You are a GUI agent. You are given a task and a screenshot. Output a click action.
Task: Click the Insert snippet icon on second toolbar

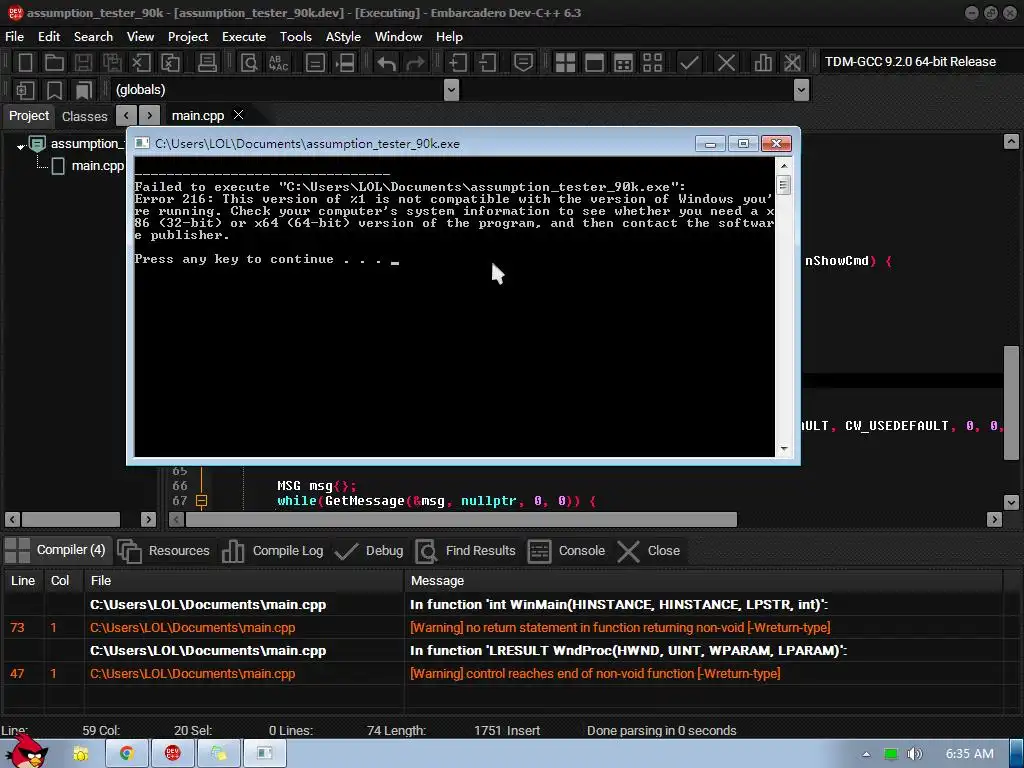pos(25,90)
